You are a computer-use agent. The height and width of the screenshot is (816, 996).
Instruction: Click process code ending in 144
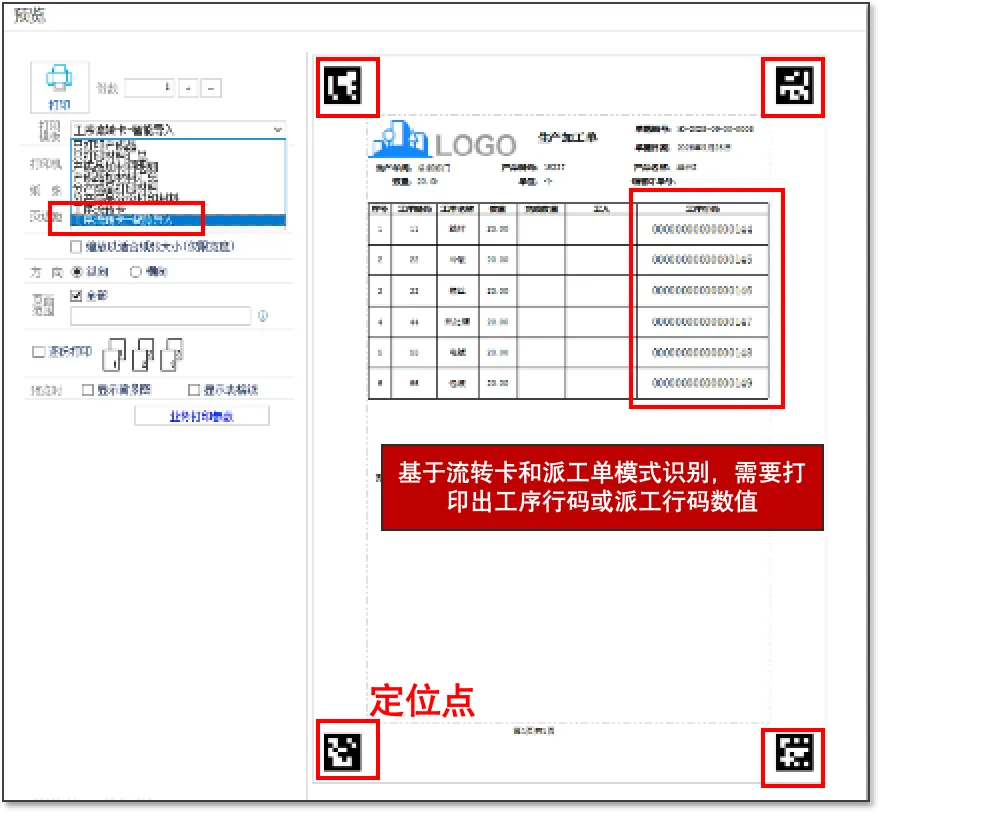[703, 229]
